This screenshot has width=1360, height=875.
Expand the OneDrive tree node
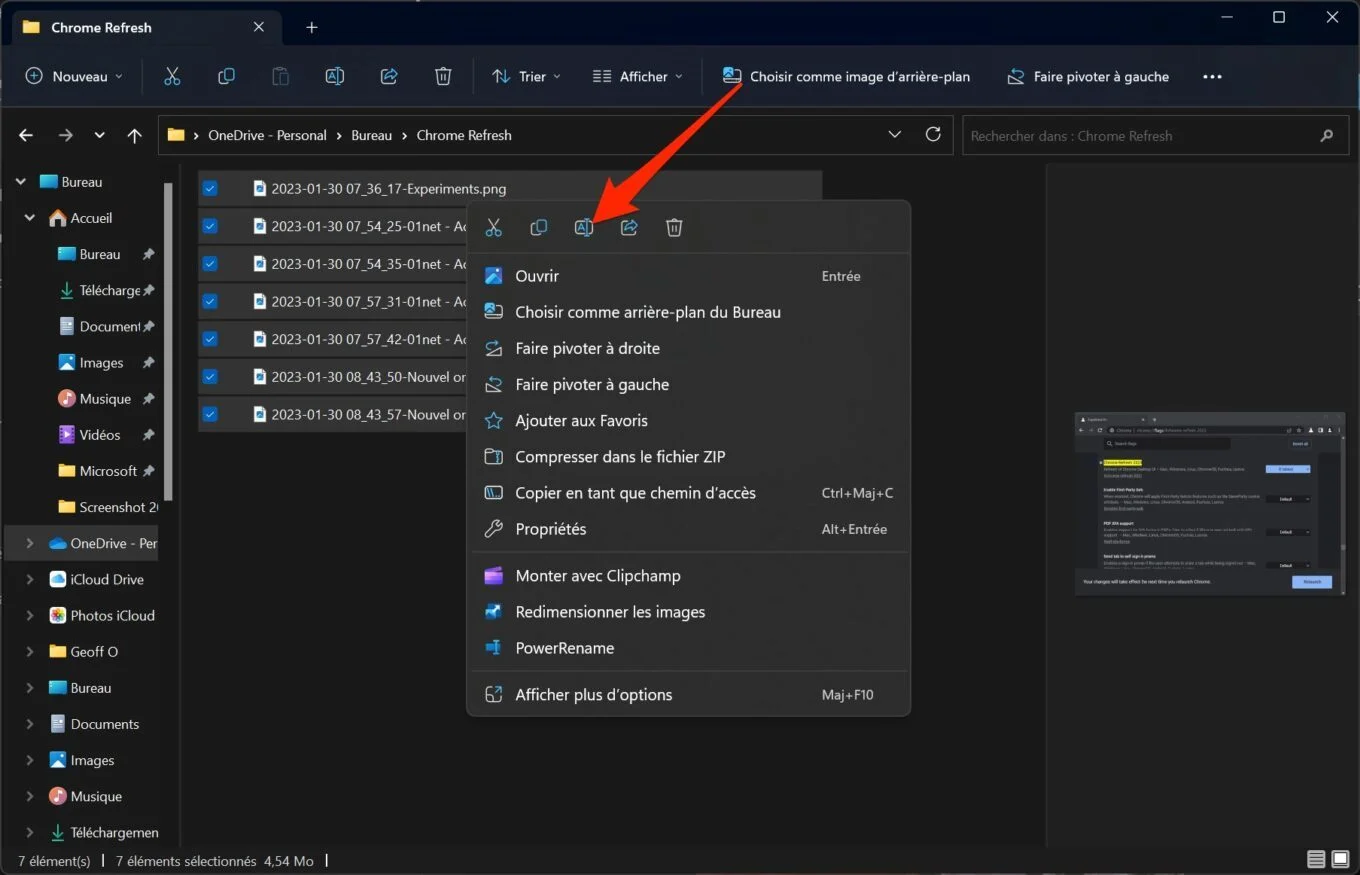[x=30, y=543]
